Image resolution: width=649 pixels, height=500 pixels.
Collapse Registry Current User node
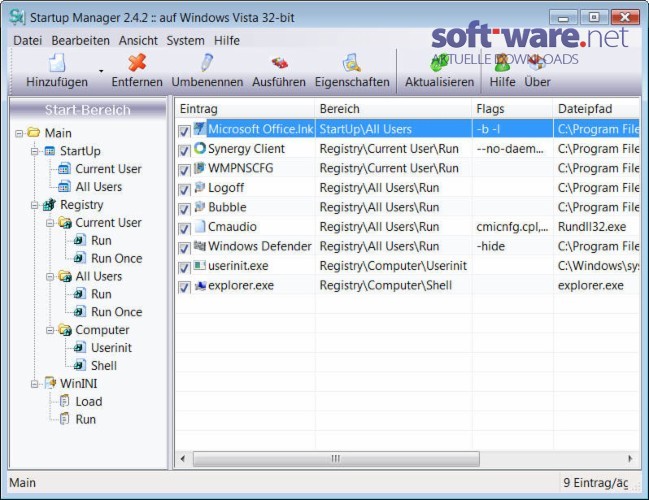click(50, 223)
